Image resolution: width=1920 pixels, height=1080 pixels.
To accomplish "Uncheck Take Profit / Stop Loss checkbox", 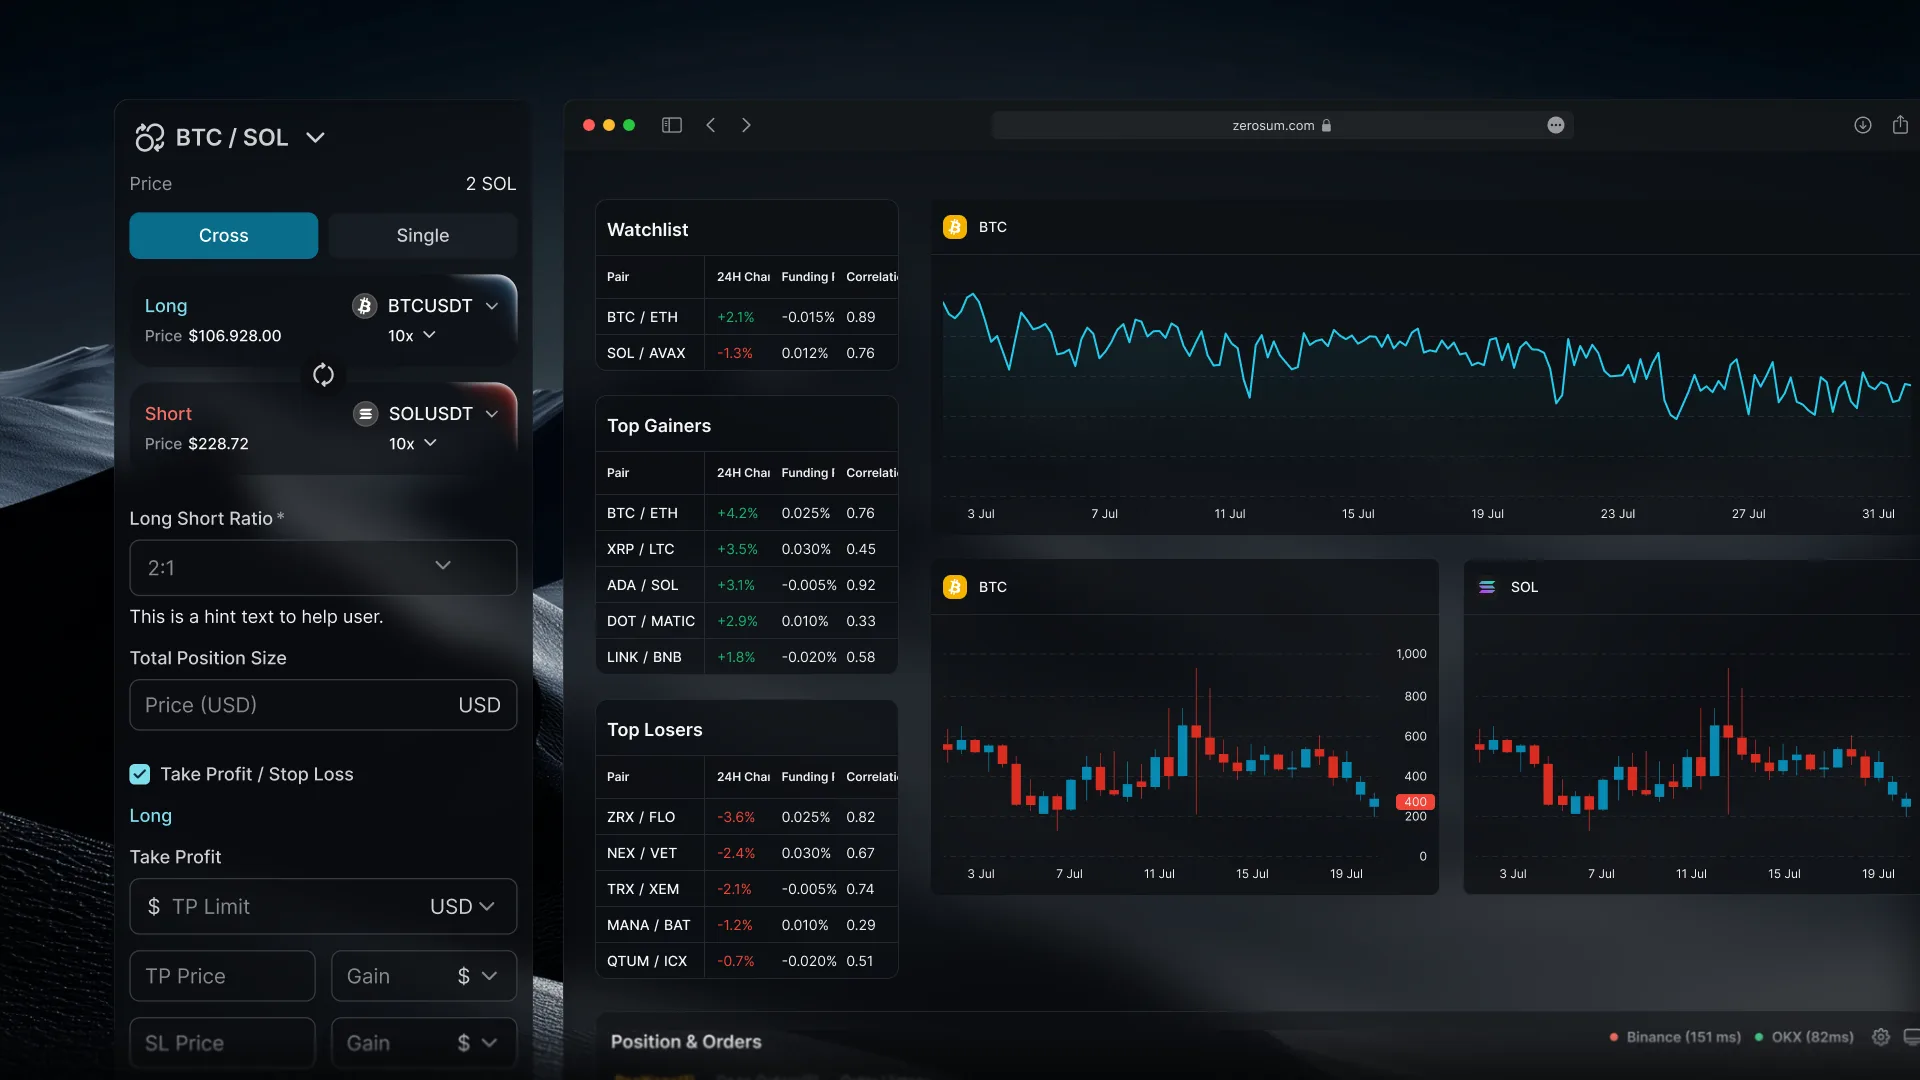I will tap(140, 774).
